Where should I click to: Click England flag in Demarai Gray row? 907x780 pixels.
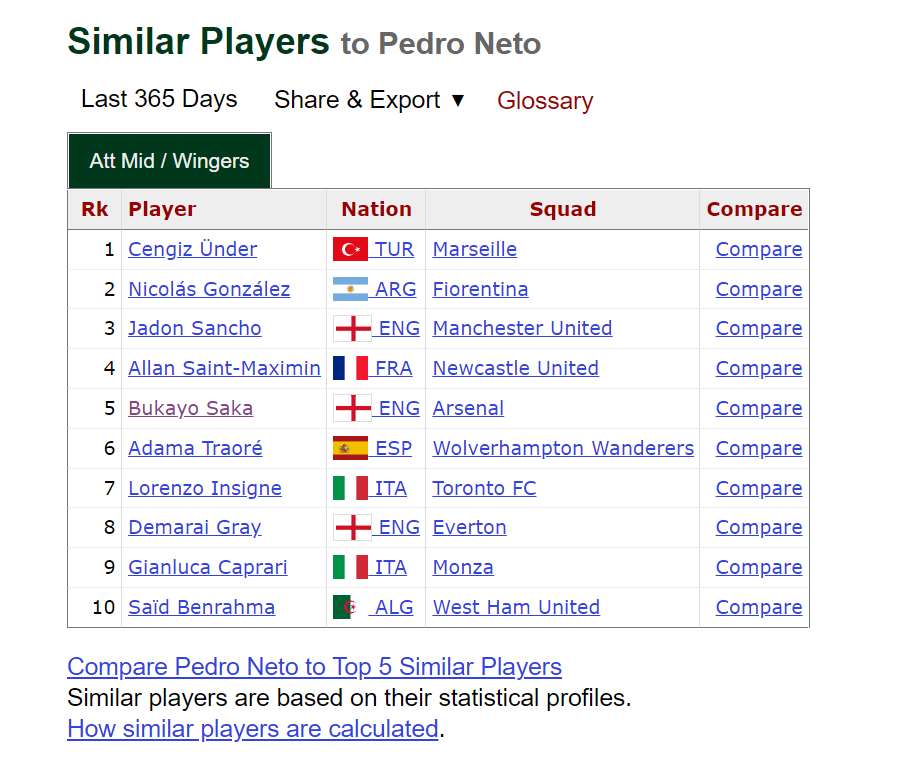click(x=352, y=527)
